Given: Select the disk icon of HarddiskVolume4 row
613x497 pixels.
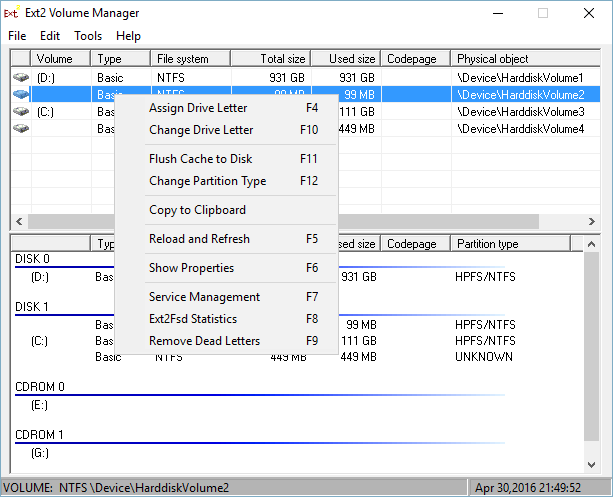Looking at the screenshot, I should 21,128.
